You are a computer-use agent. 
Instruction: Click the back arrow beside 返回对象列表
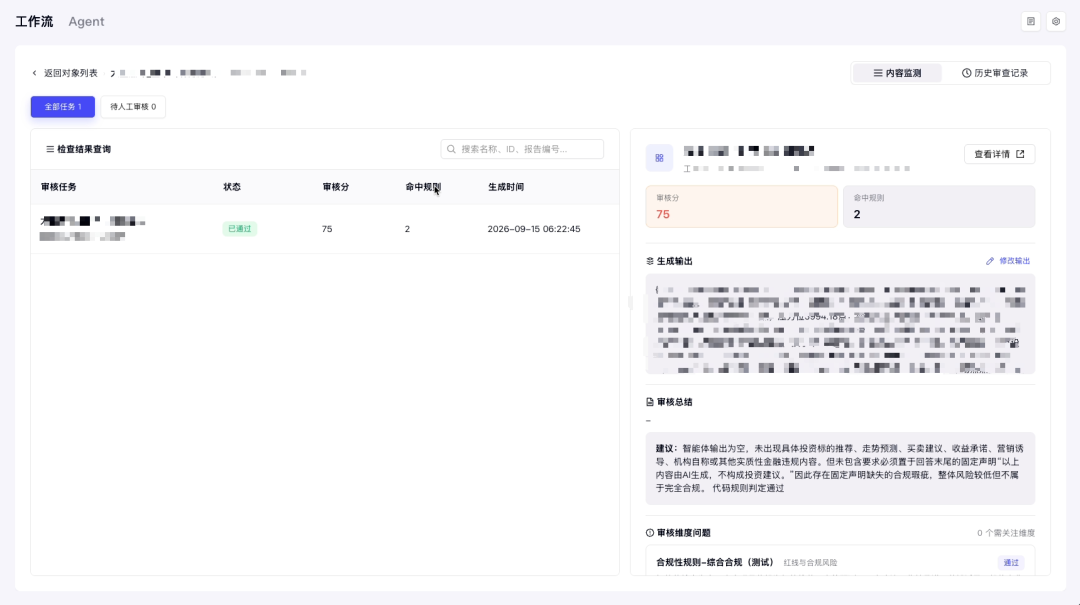click(x=34, y=73)
